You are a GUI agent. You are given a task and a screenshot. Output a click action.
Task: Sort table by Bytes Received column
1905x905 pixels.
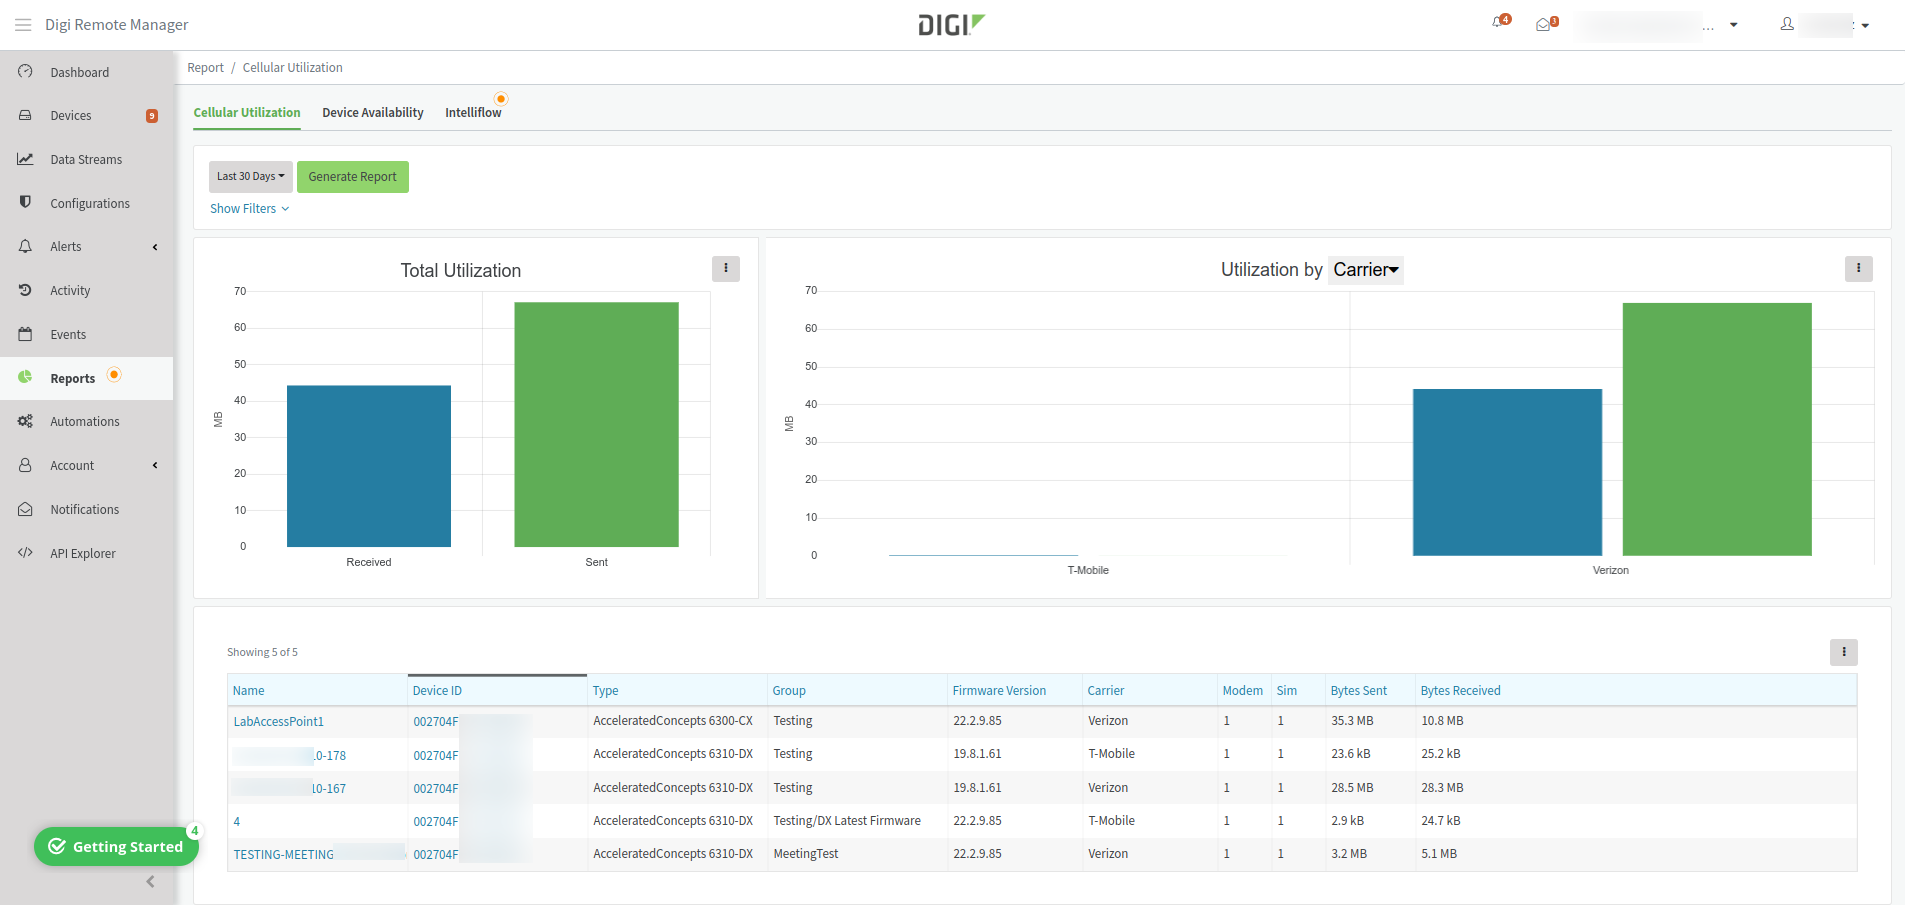pyautogui.click(x=1460, y=691)
